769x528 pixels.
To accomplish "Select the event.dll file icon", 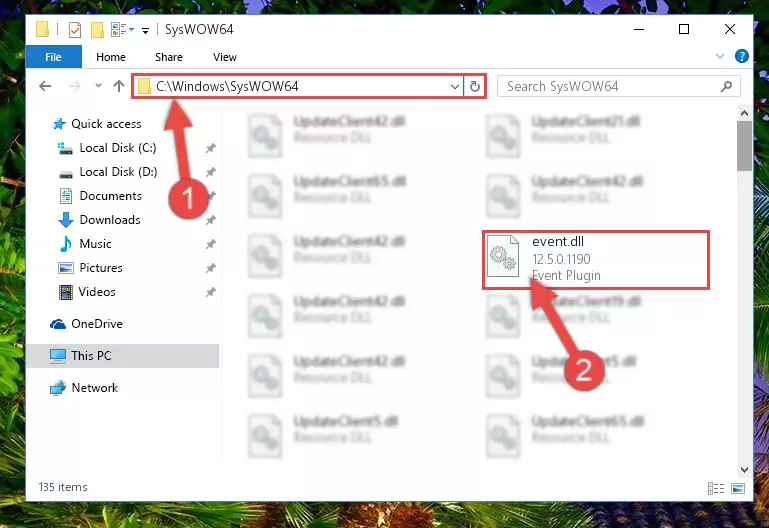I will coord(503,256).
